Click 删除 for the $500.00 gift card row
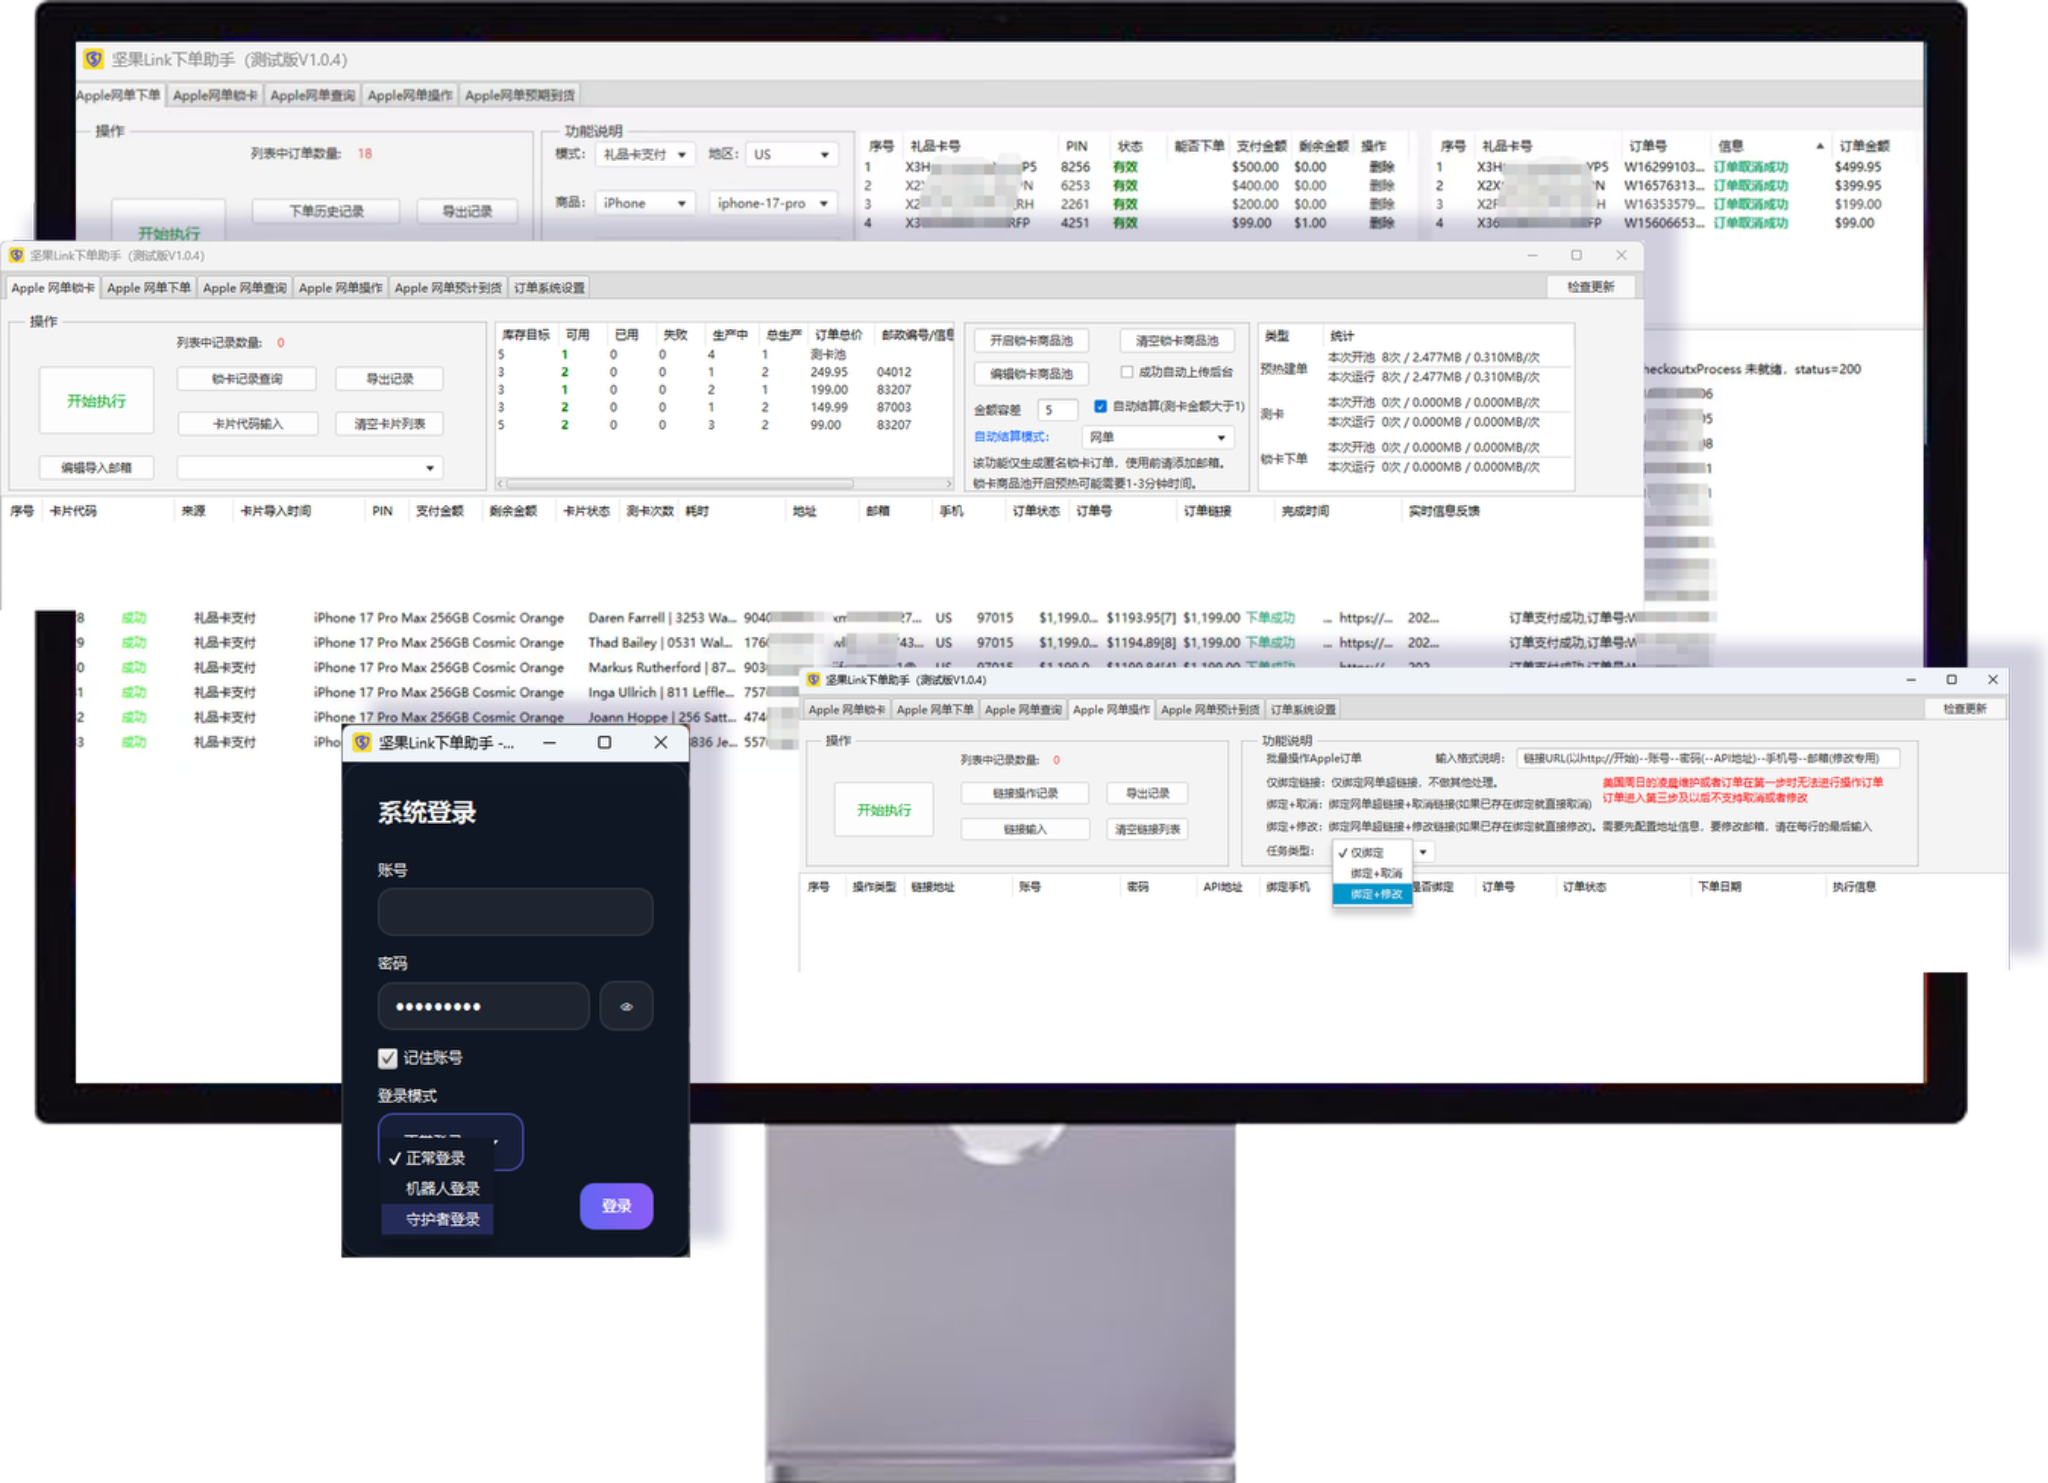The image size is (2048, 1483). click(1381, 167)
